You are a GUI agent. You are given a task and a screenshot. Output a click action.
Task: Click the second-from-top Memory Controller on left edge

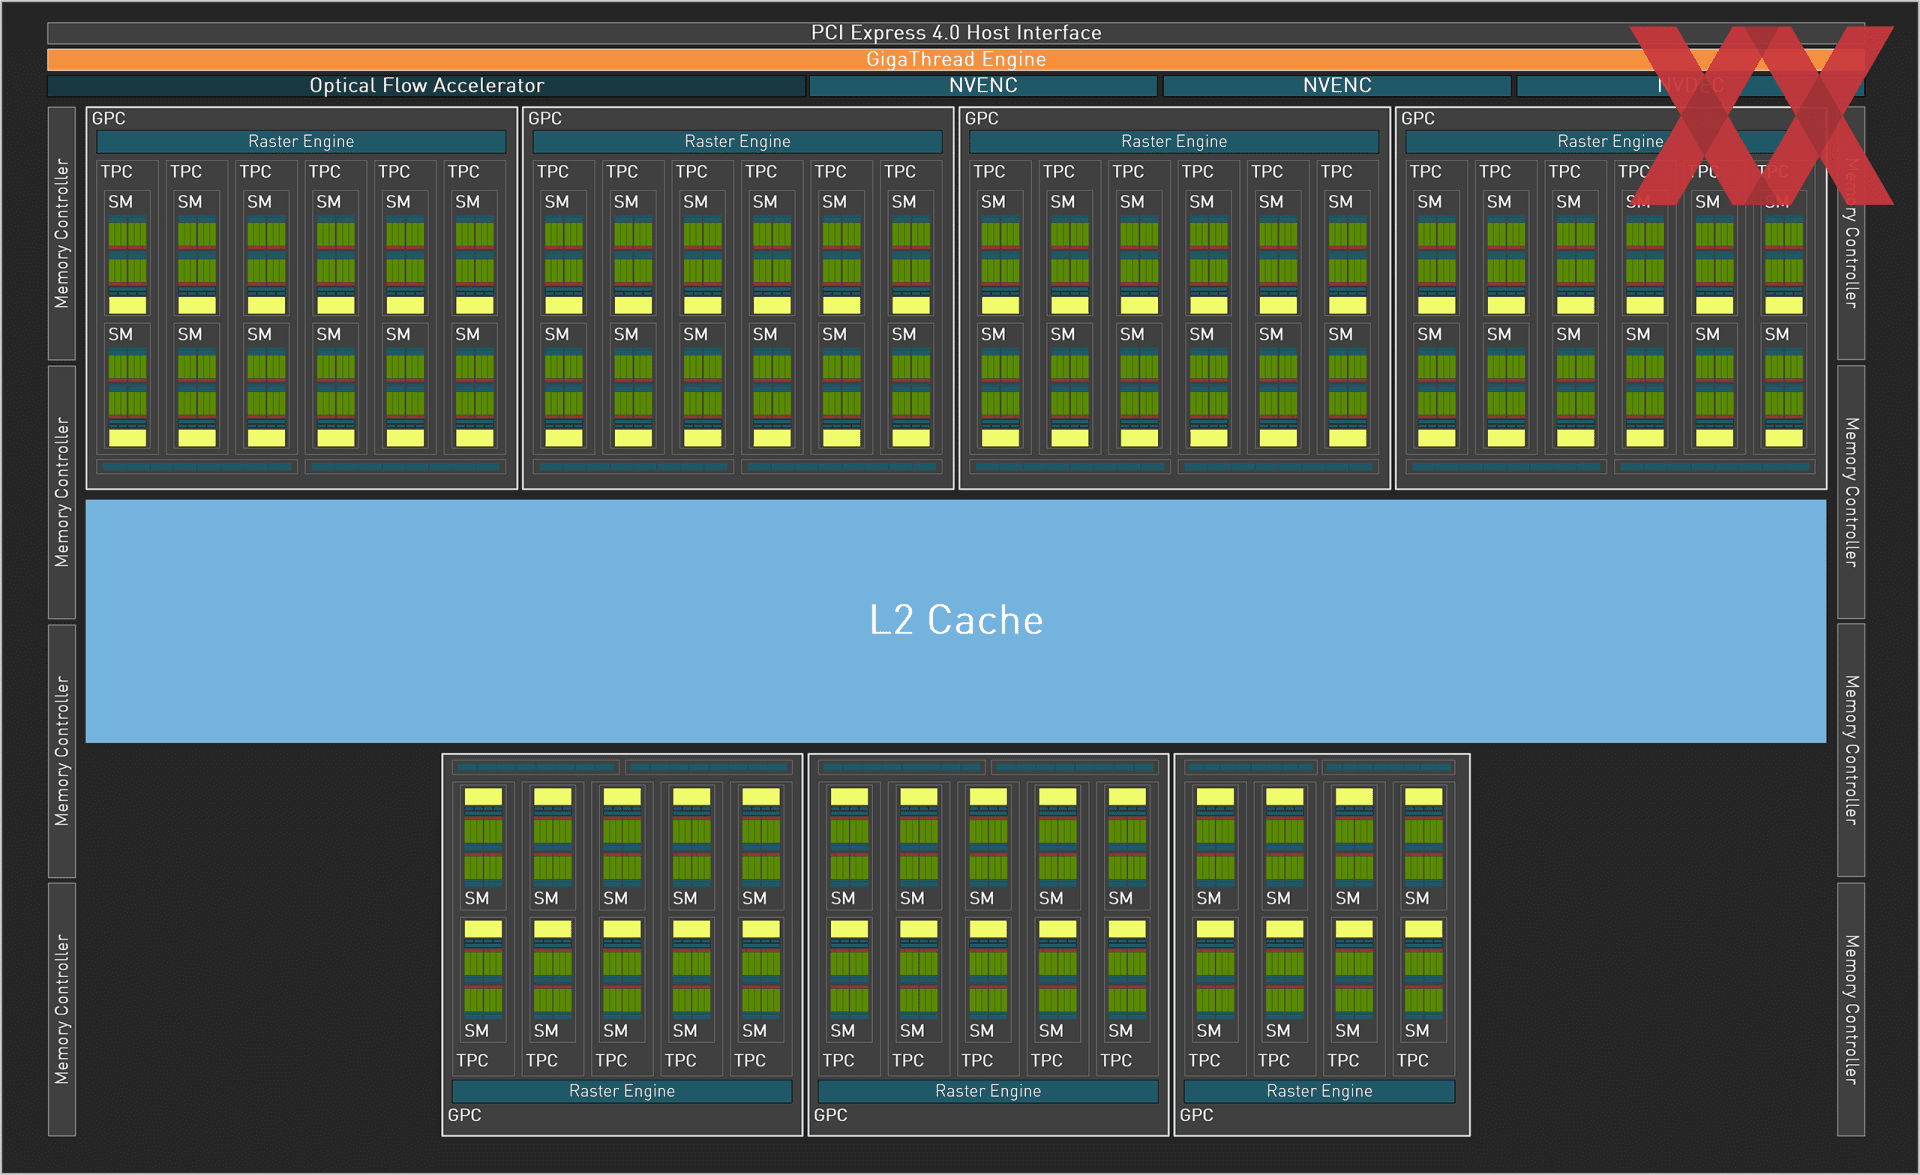pyautogui.click(x=62, y=492)
